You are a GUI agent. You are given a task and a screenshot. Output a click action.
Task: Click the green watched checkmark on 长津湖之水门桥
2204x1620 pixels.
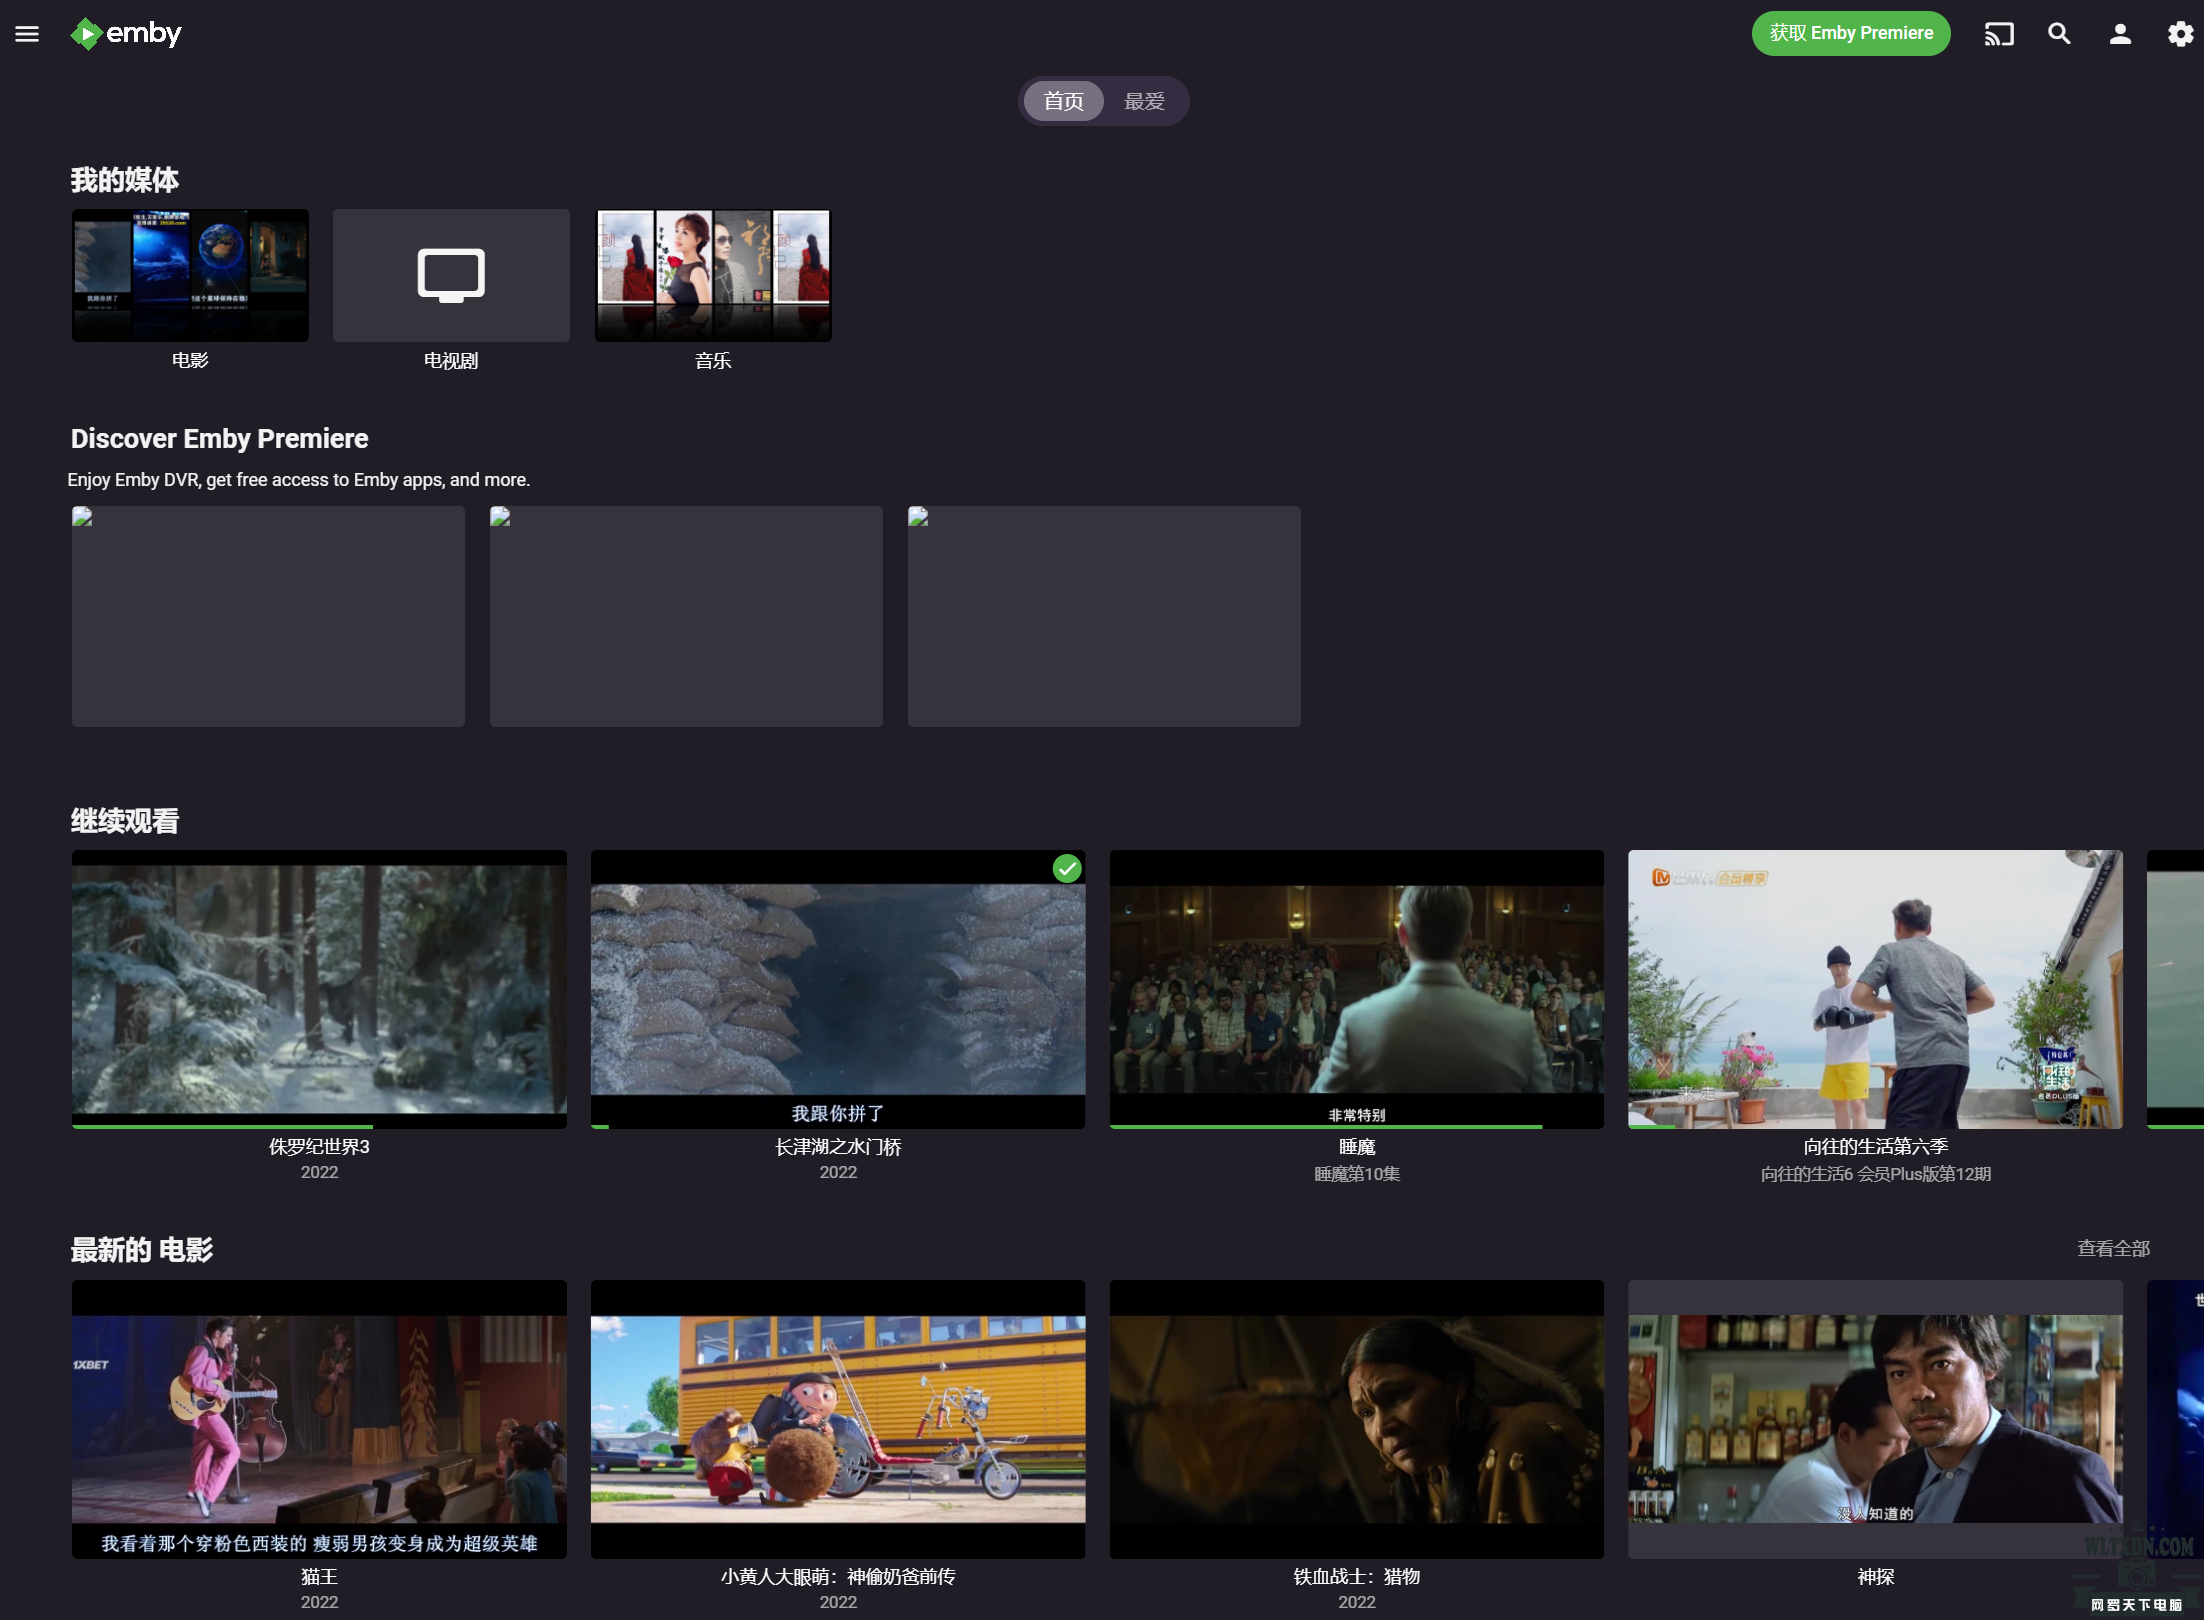1067,869
